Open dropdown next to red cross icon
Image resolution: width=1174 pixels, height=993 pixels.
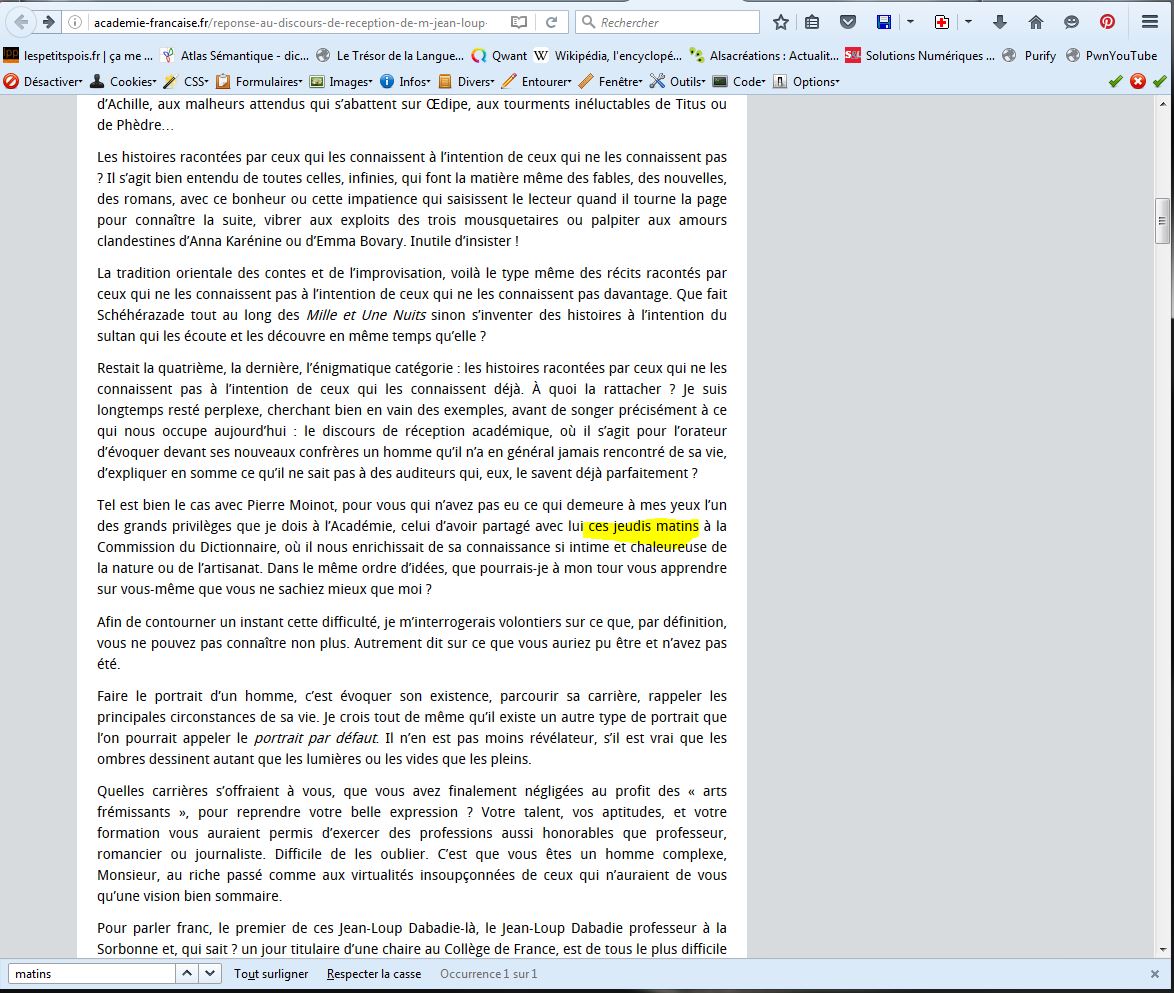(x=968, y=22)
